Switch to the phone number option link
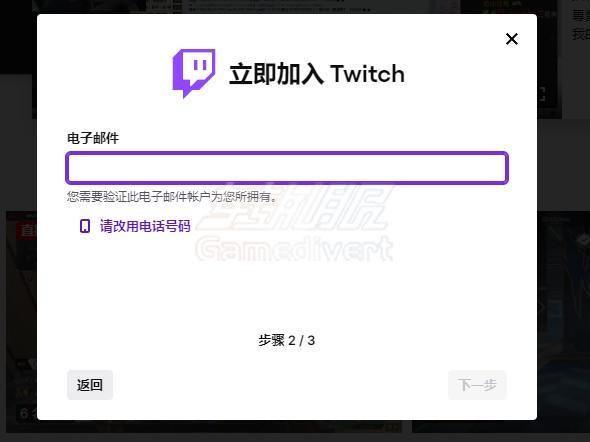 pyautogui.click(x=145, y=226)
